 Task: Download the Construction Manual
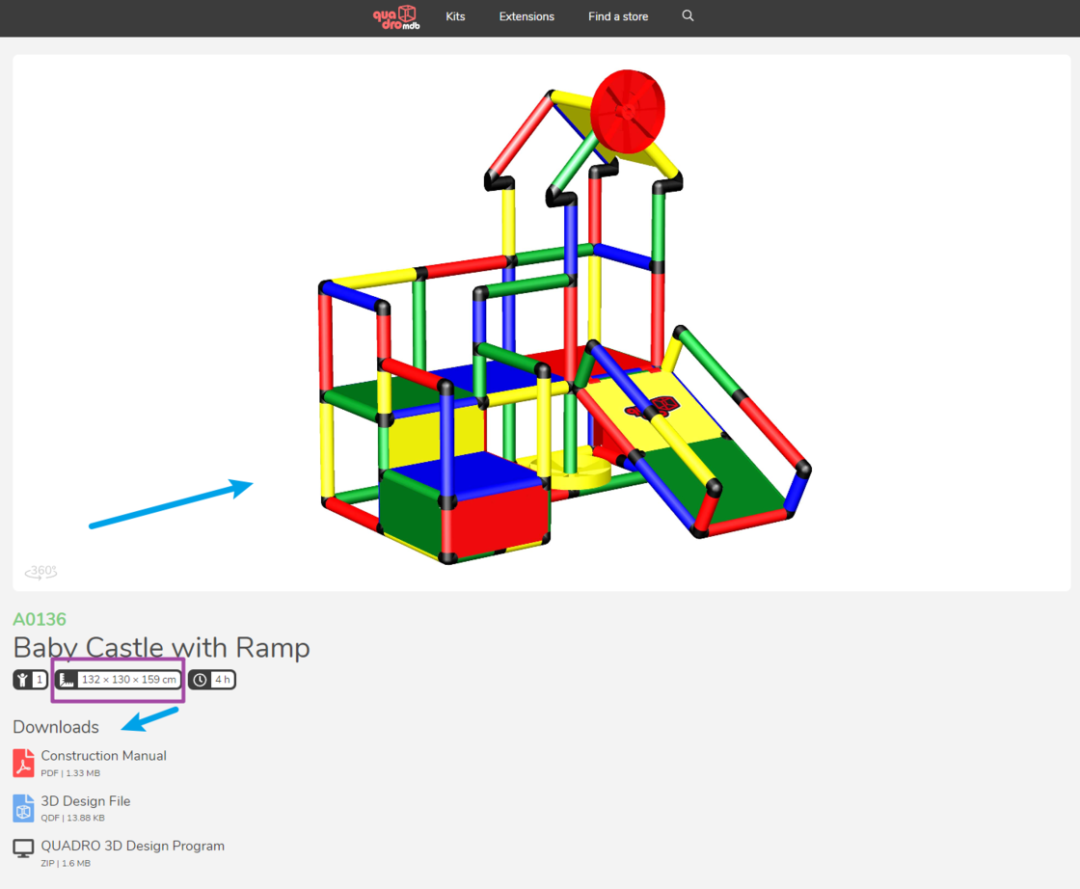point(103,755)
